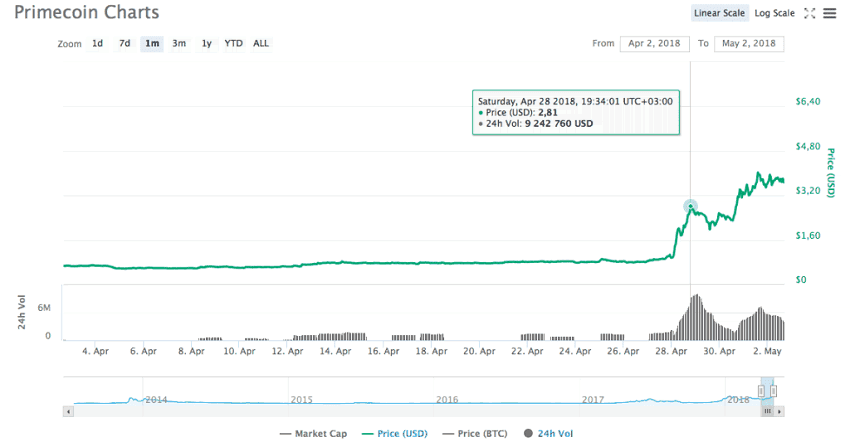Select the 1m zoom range
This screenshot has height=442, width=850.
tap(152, 44)
